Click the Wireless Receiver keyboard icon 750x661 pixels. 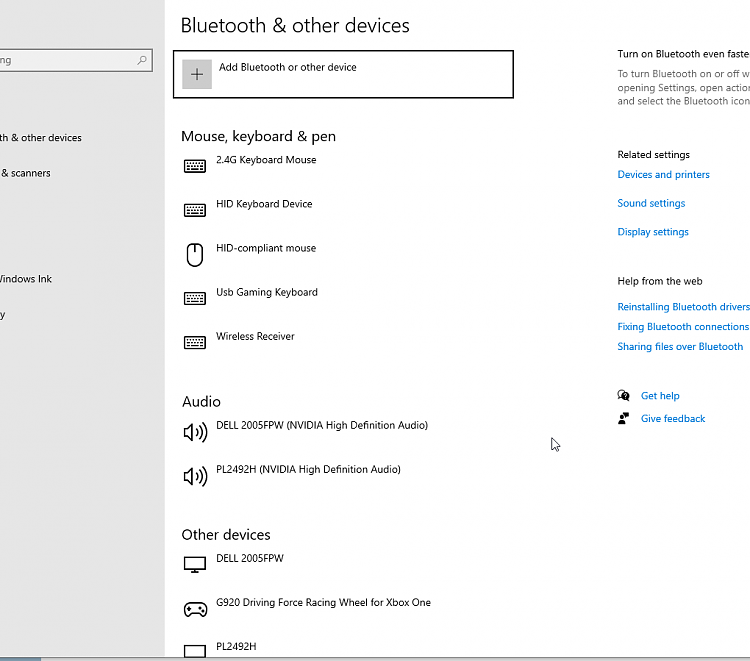click(x=195, y=342)
